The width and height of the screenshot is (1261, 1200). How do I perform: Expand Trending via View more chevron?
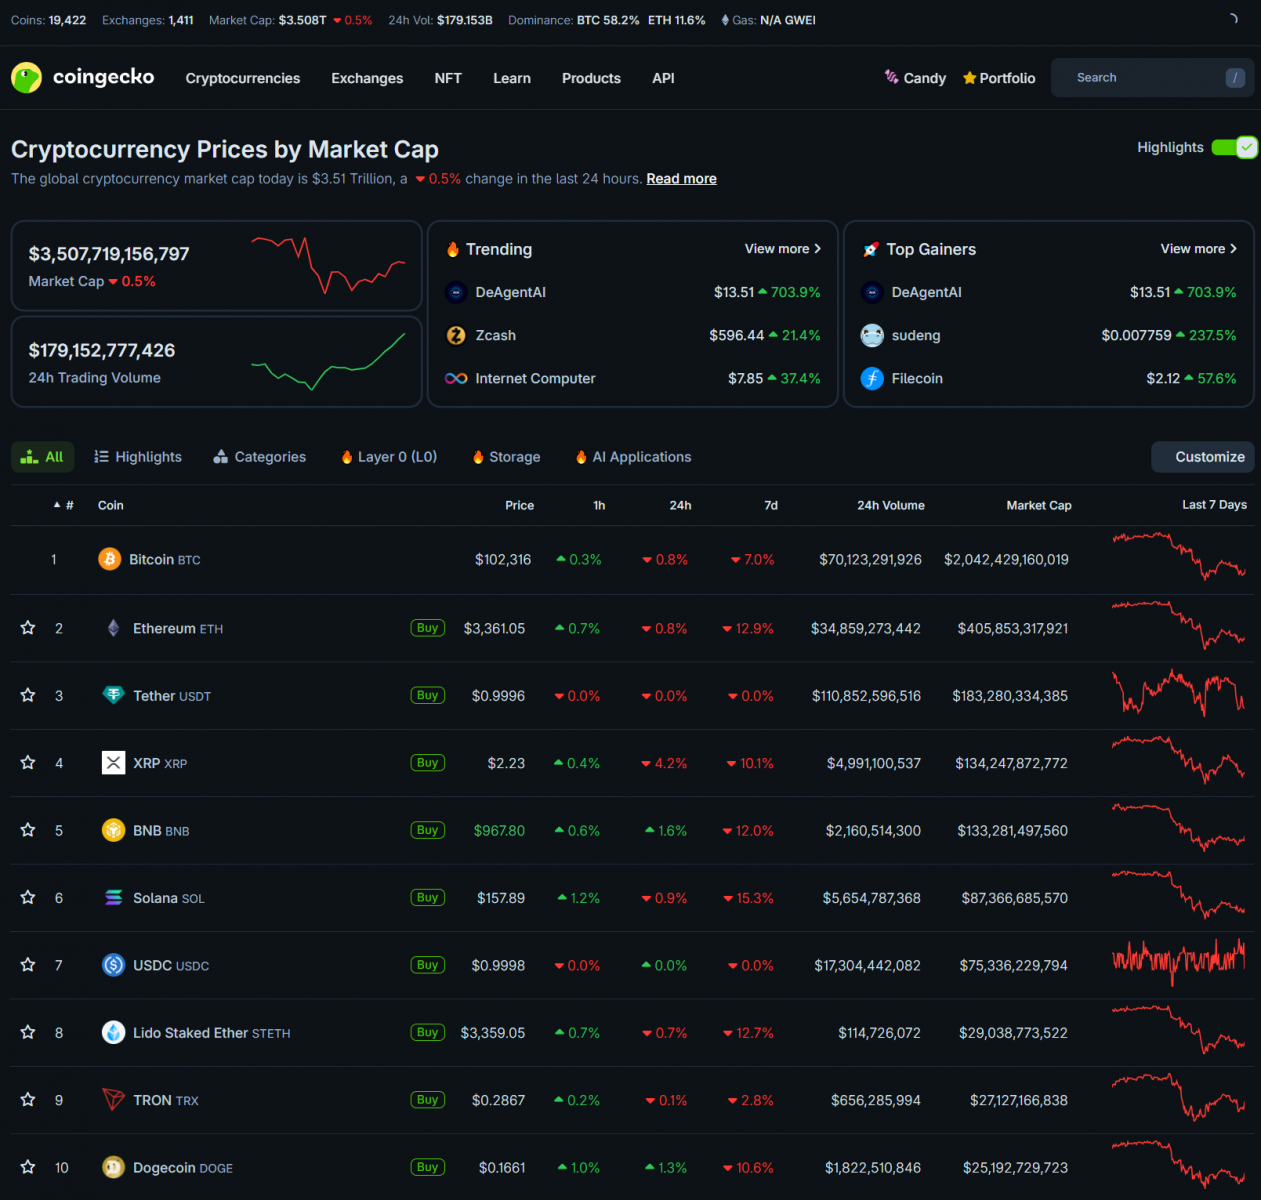click(x=817, y=249)
